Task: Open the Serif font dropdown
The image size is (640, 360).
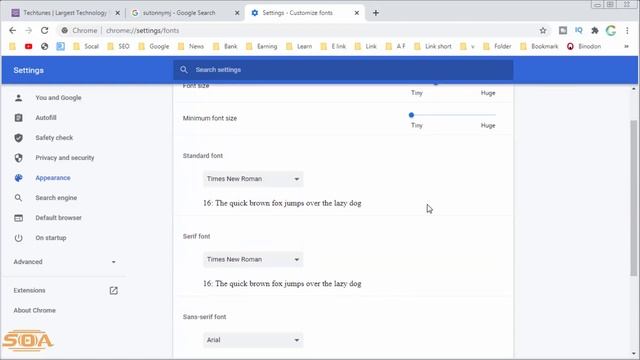Action: pos(253,260)
